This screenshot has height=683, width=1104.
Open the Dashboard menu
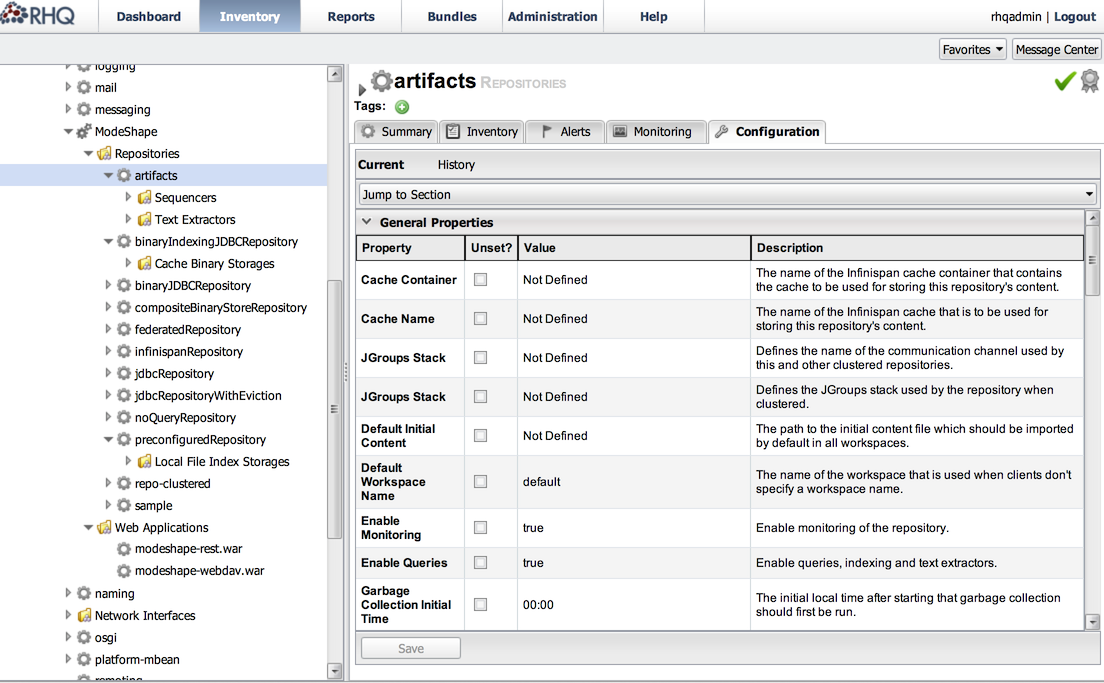[149, 16]
